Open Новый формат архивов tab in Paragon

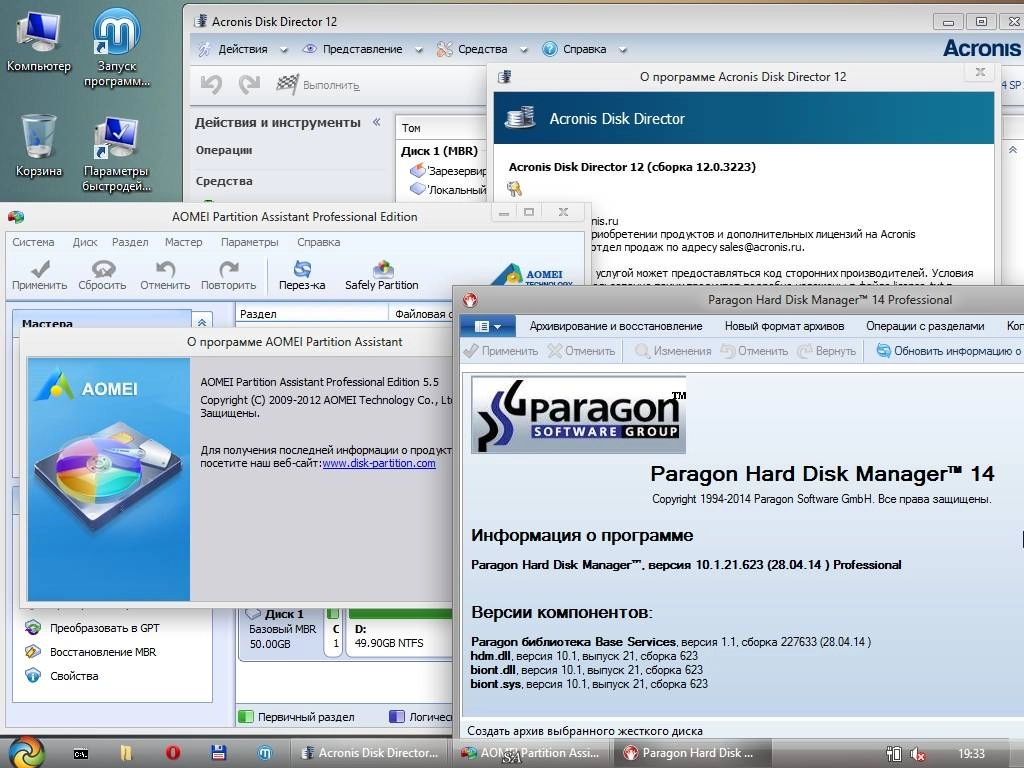(x=784, y=326)
